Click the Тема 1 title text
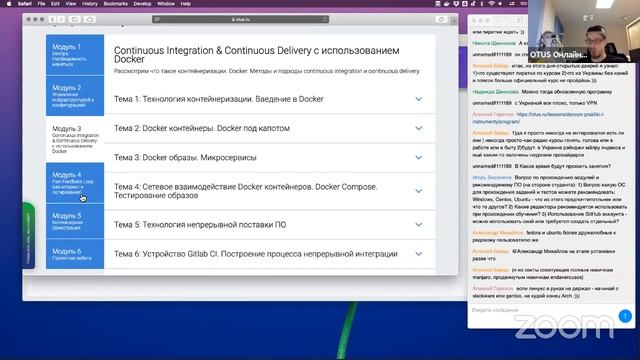Viewport: 640px width, 360px height. [x=218, y=99]
